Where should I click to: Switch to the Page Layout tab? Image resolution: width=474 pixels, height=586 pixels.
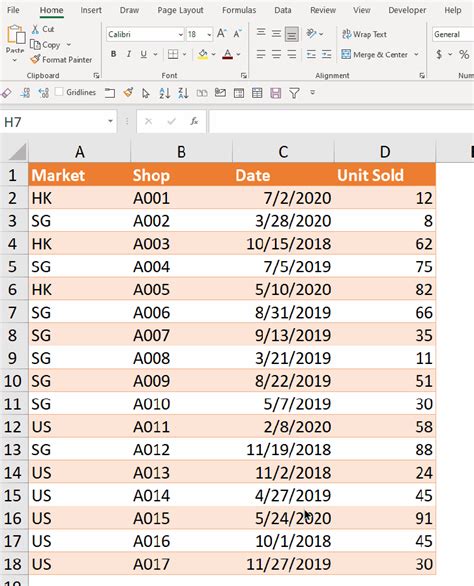(x=180, y=10)
